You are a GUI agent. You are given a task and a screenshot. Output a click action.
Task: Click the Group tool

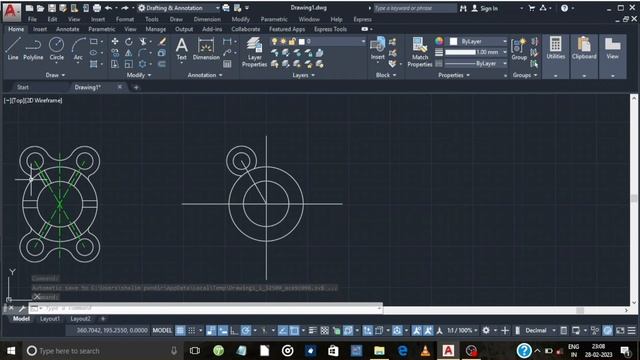[x=519, y=49]
